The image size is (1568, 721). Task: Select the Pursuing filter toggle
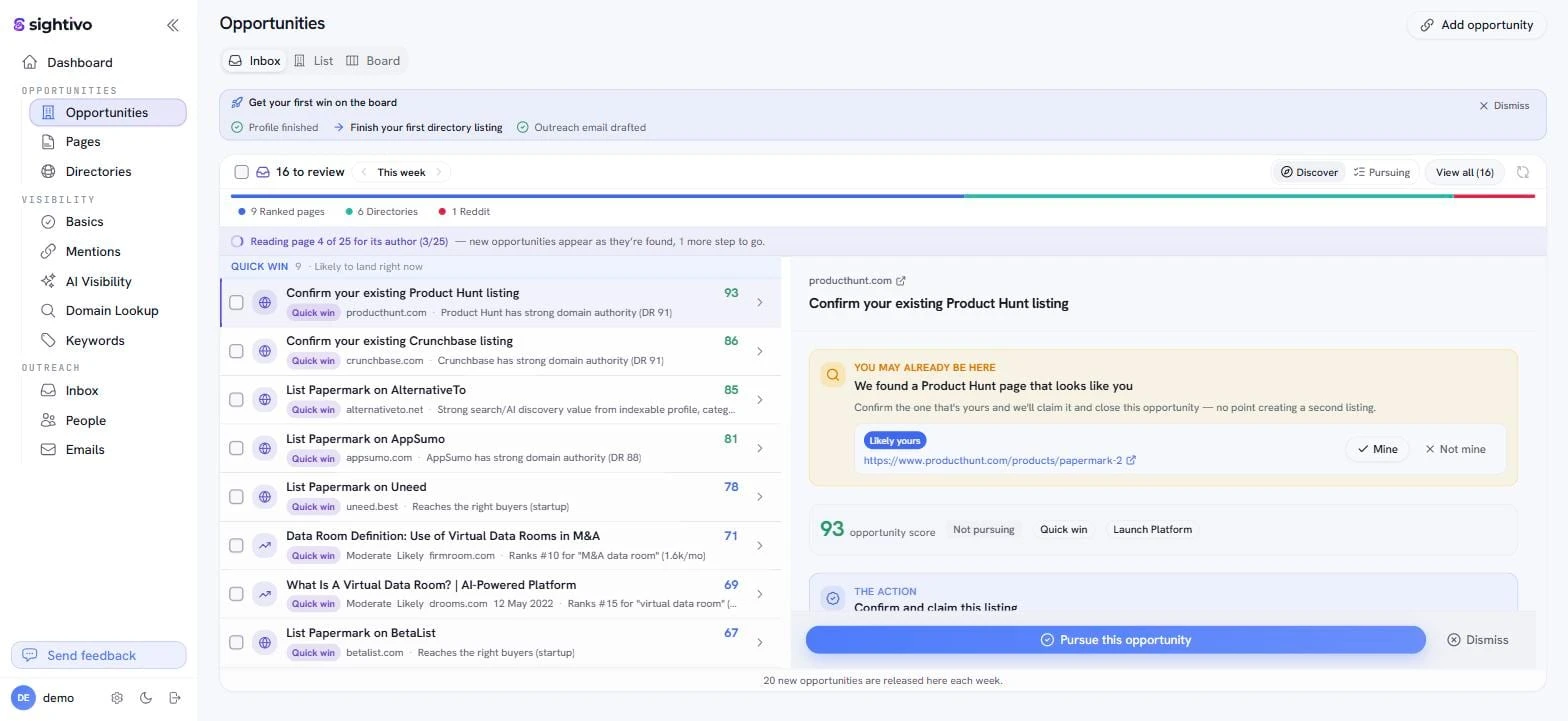(1381, 172)
